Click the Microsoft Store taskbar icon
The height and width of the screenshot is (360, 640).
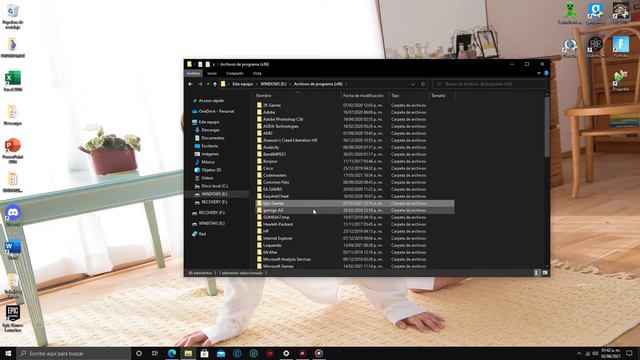204,353
